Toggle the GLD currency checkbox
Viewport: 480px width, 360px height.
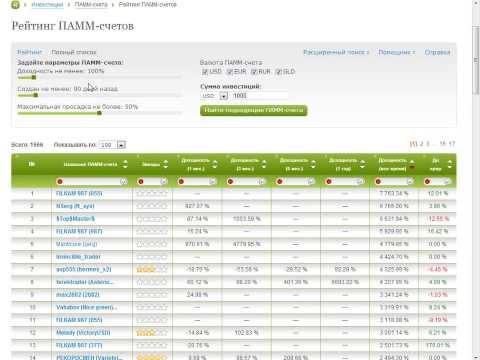[x=279, y=72]
